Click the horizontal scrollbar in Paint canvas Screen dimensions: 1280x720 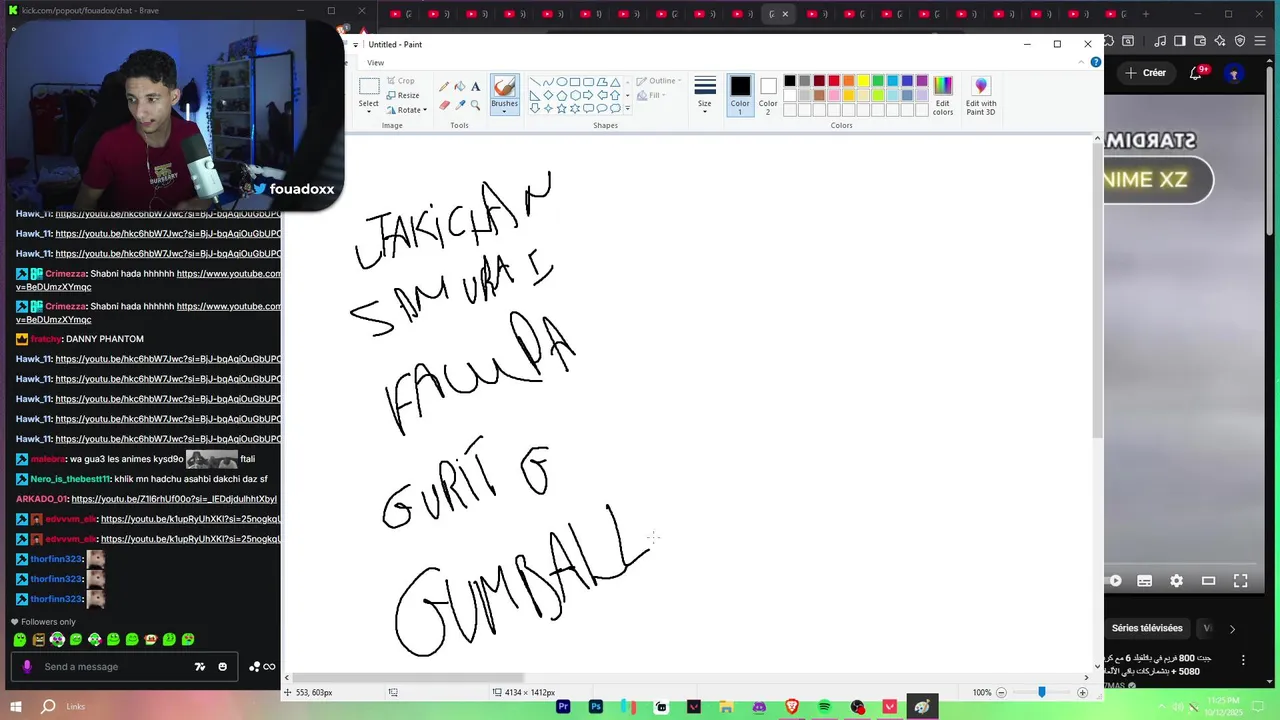408,678
